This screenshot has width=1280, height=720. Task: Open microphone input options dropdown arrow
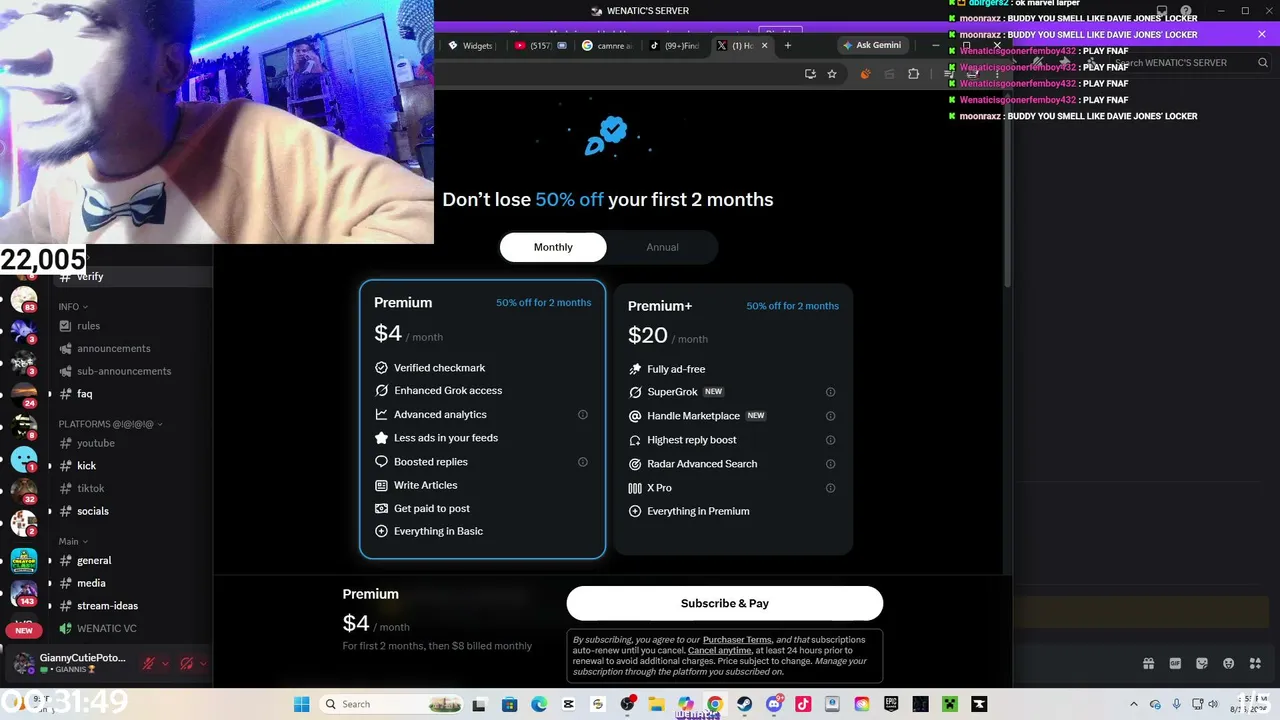click(165, 663)
